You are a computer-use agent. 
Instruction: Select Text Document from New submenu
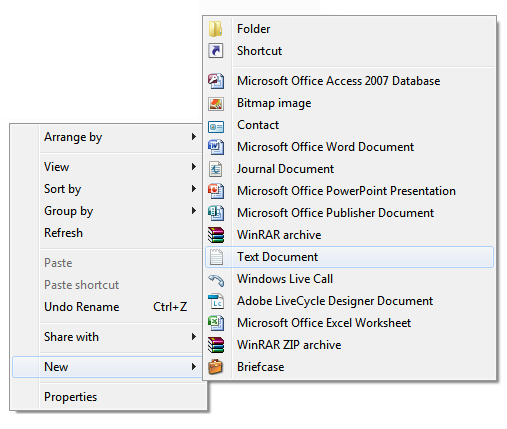coord(349,257)
